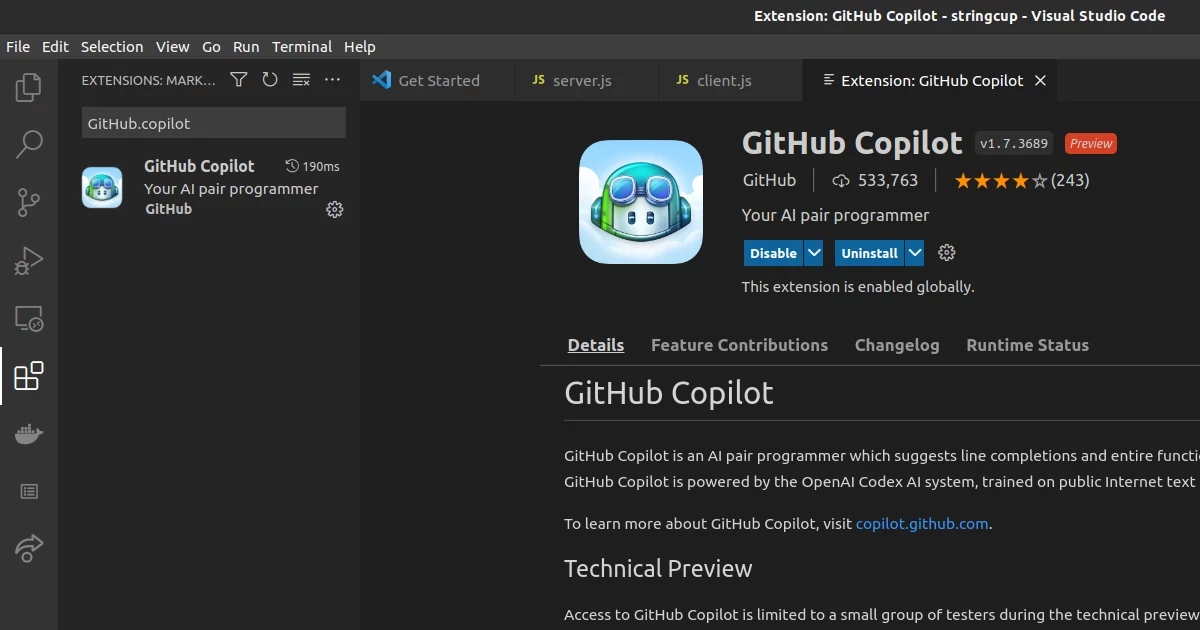1200x630 pixels.
Task: Open the Remote Explorer view
Action: 29,319
